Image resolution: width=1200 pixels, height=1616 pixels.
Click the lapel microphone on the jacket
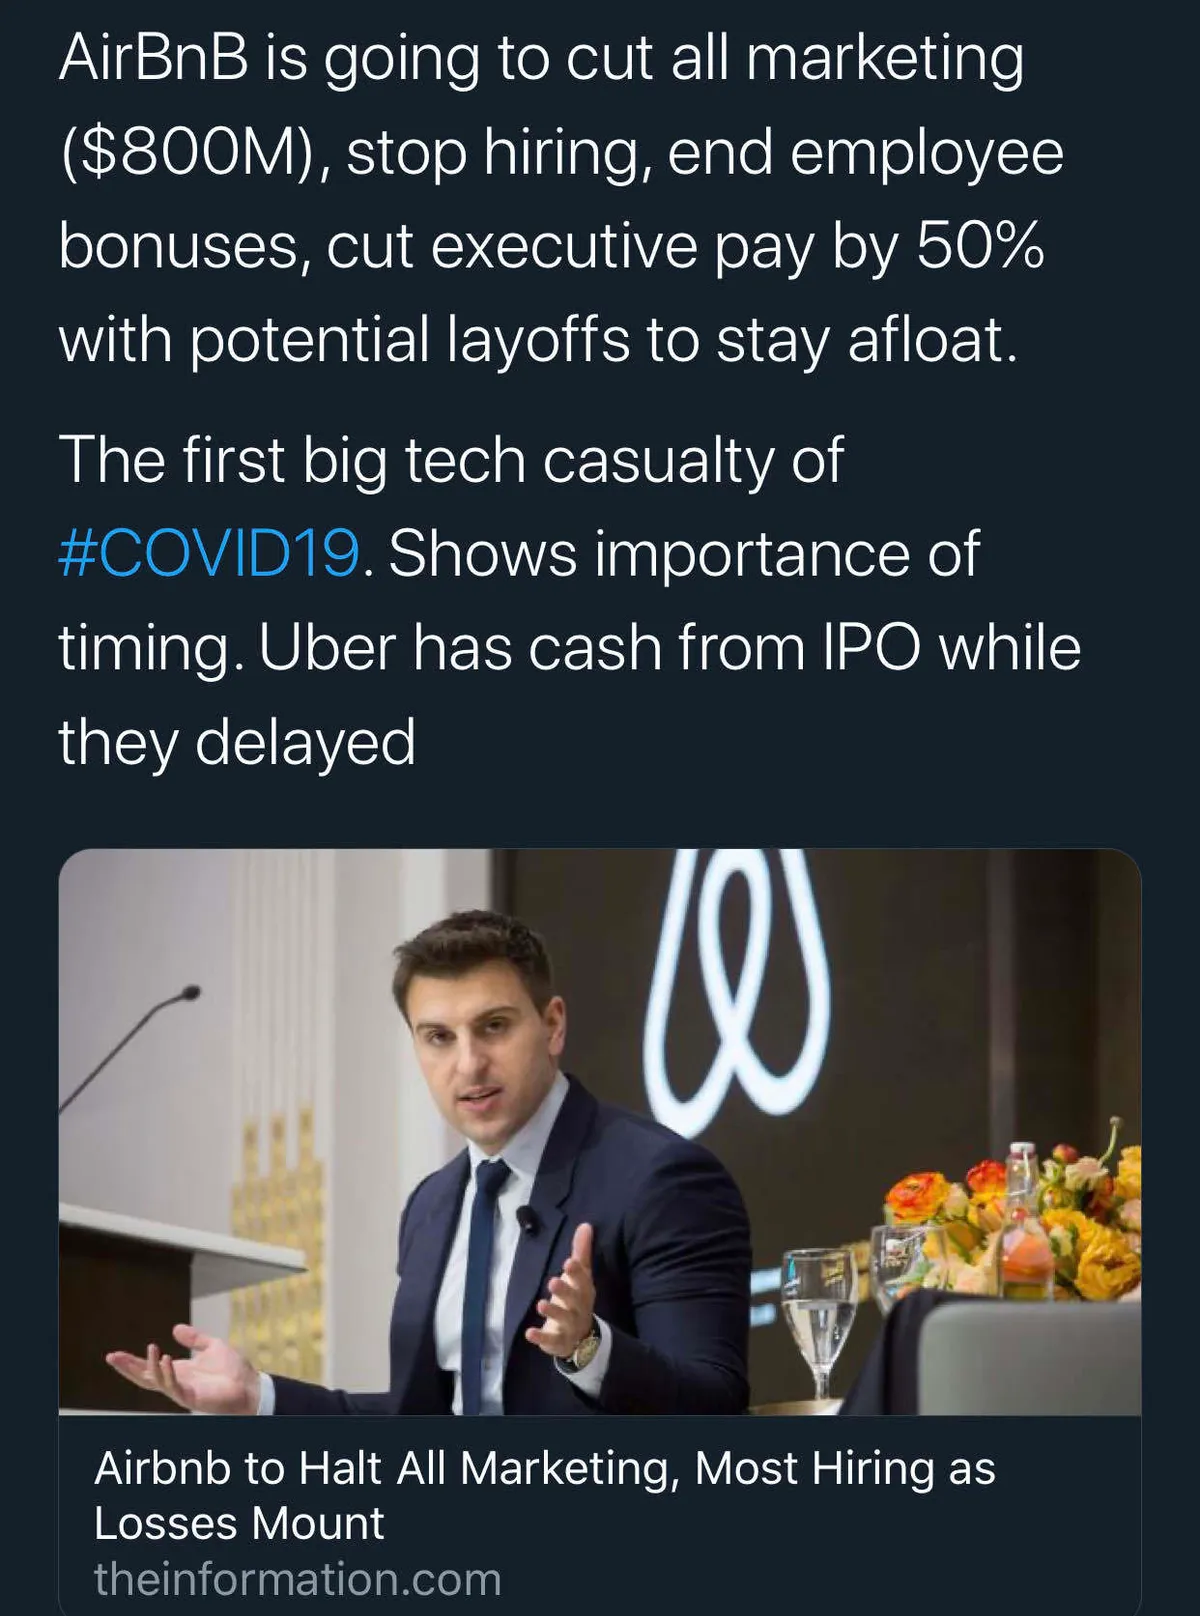[x=526, y=1218]
